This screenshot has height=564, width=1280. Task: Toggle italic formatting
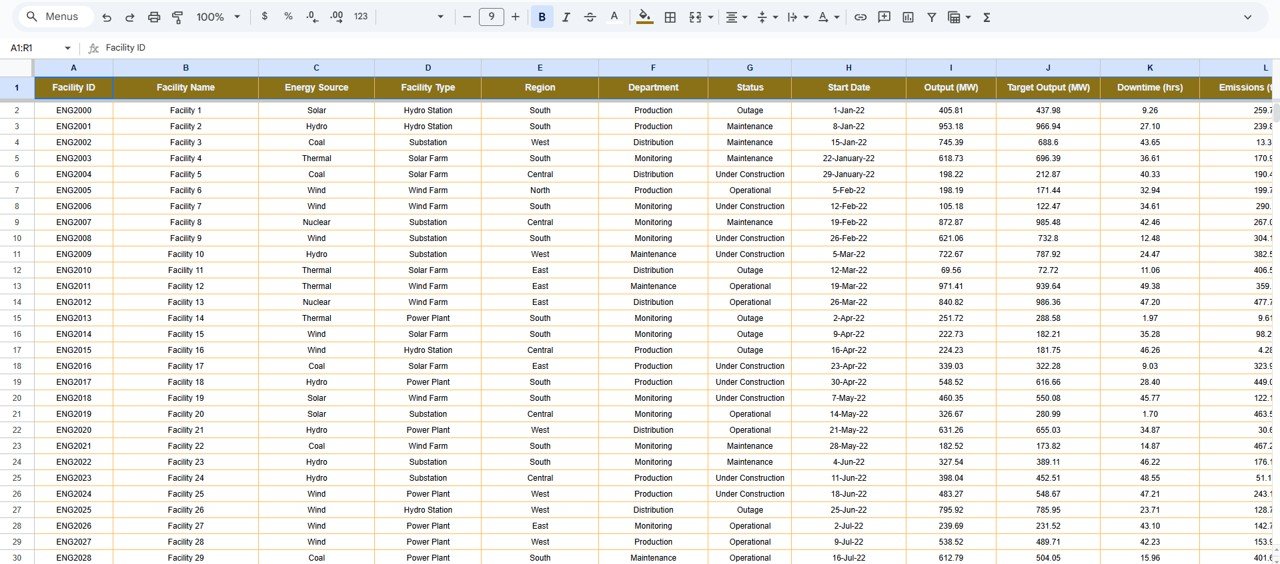[566, 17]
